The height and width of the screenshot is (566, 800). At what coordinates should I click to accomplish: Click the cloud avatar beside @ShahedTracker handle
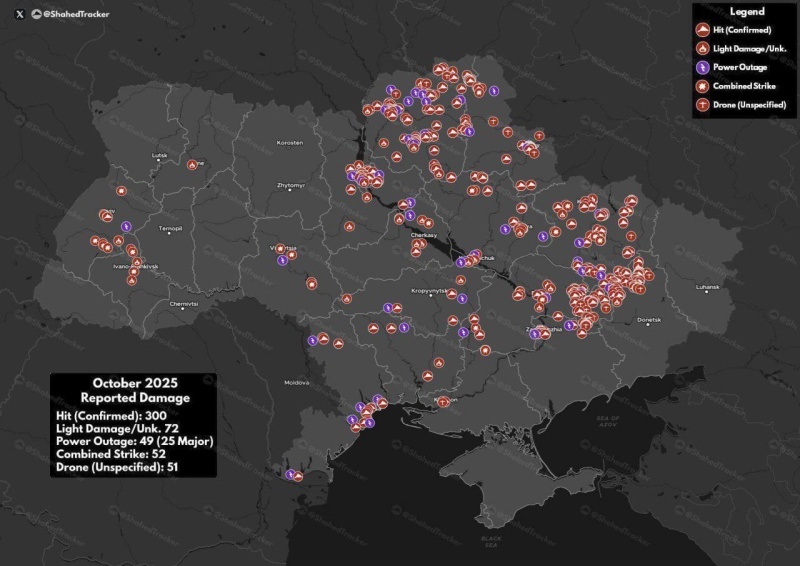click(36, 14)
